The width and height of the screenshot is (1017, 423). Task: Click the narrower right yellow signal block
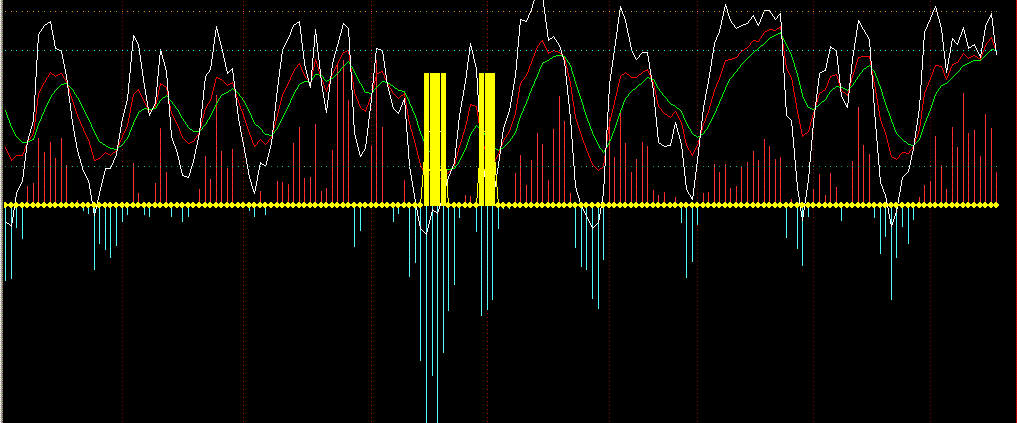(x=486, y=139)
